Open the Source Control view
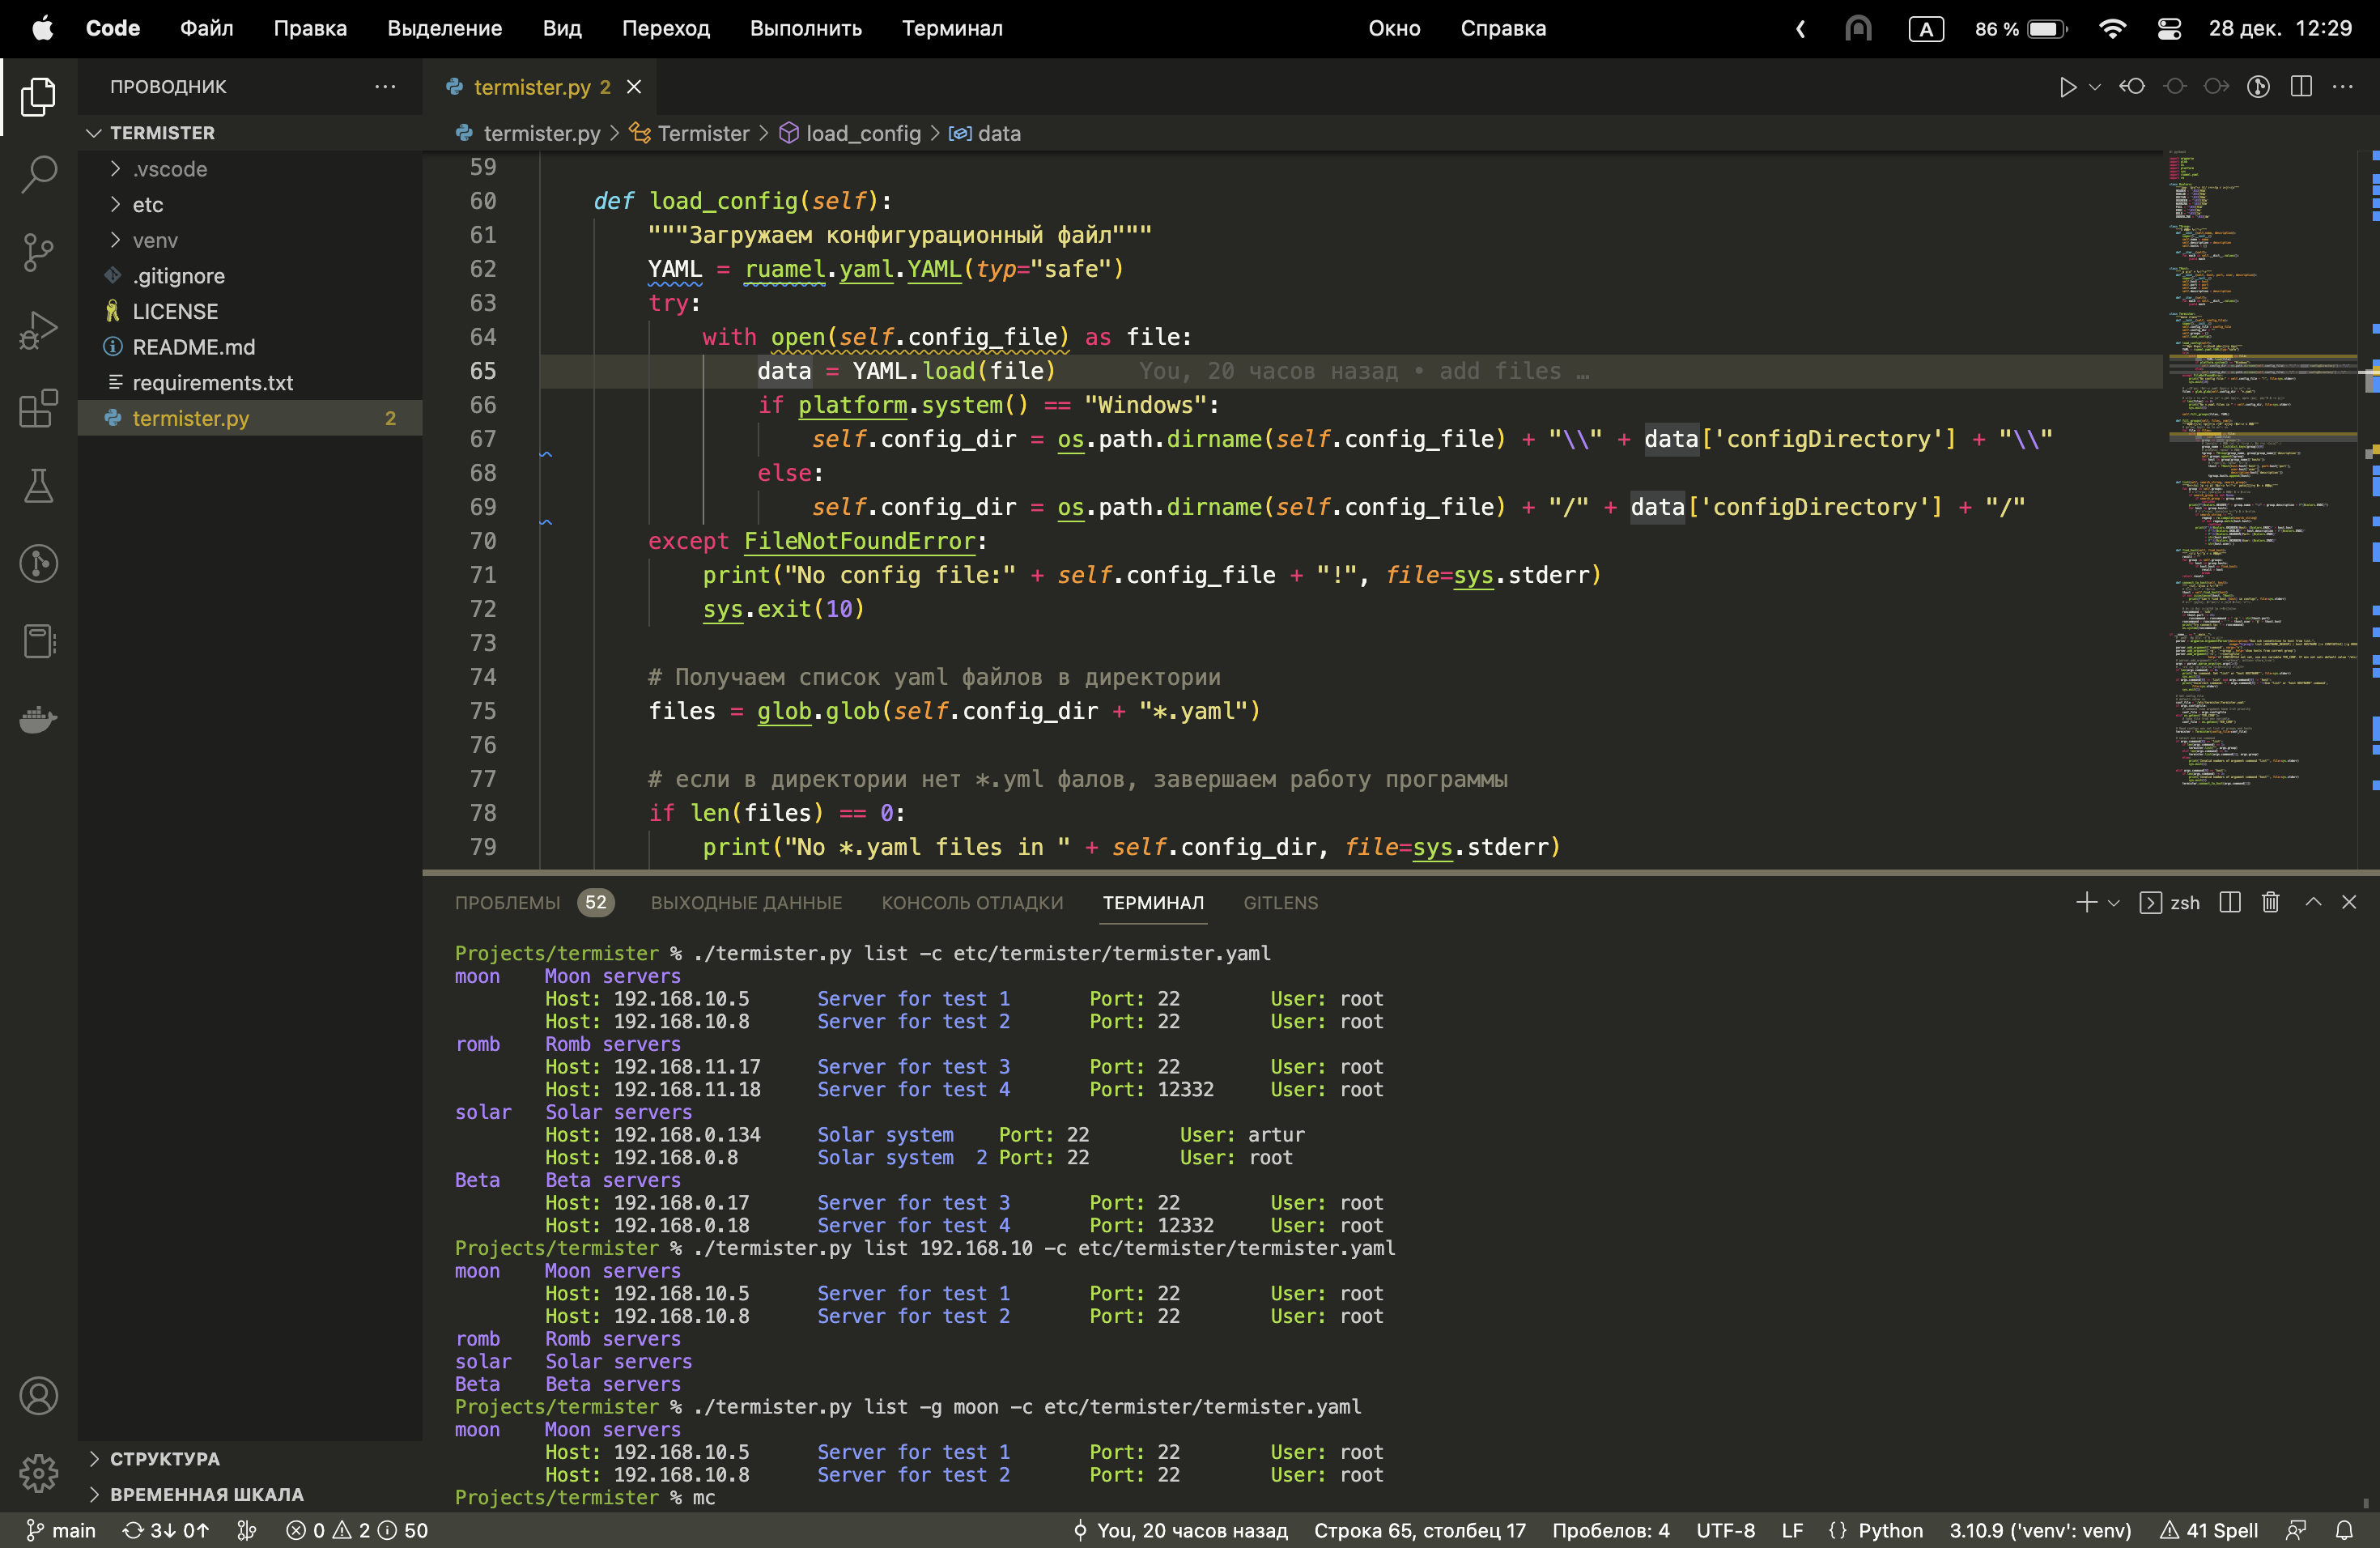Viewport: 2380px width, 1548px height. click(38, 252)
